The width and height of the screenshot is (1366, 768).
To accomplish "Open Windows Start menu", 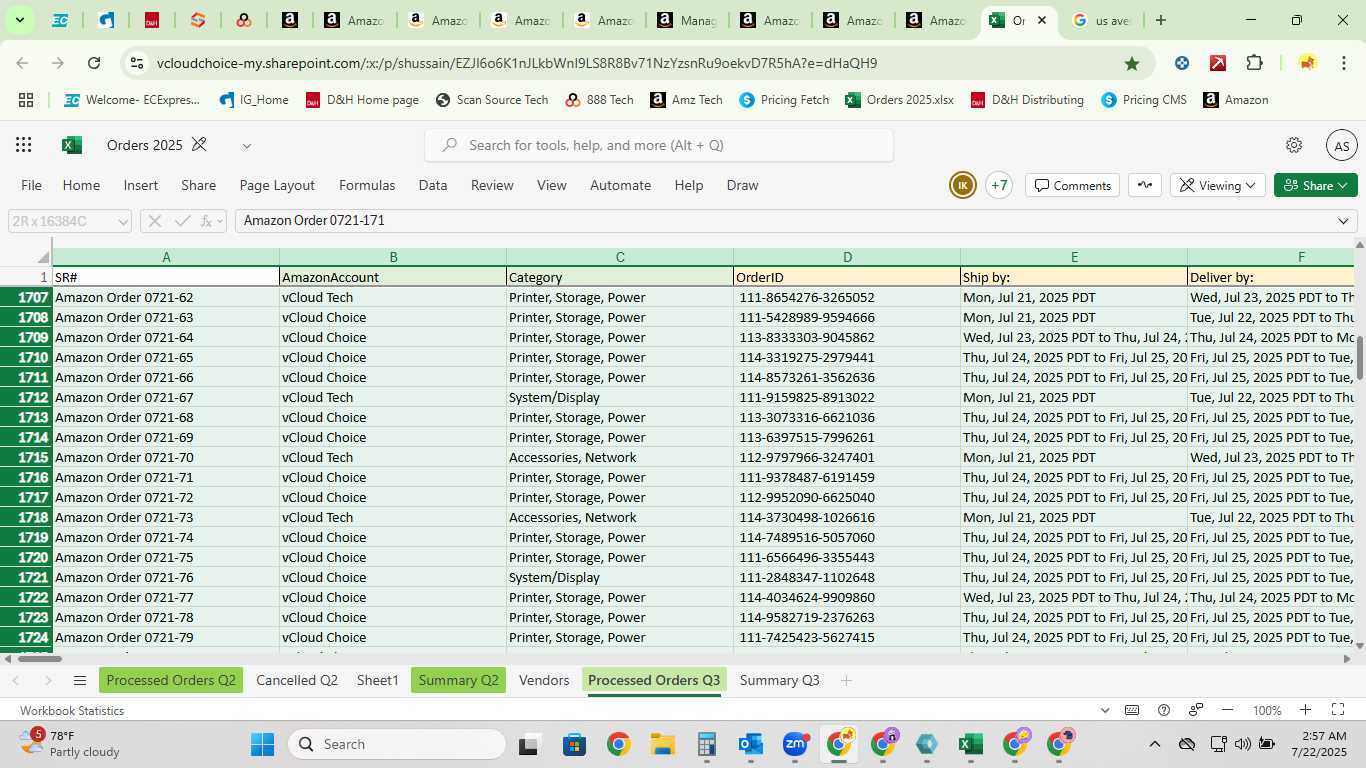I will [x=262, y=744].
